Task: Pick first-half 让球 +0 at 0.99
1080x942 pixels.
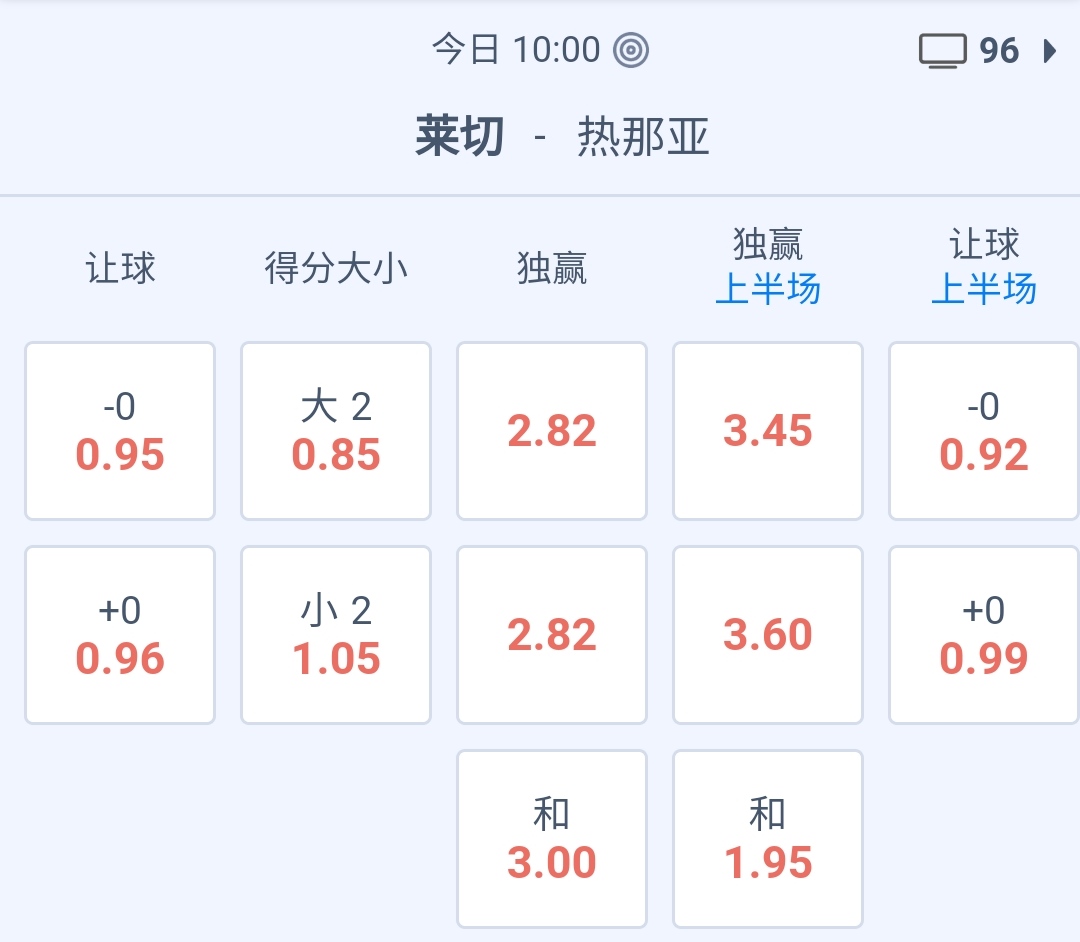Action: (x=984, y=635)
